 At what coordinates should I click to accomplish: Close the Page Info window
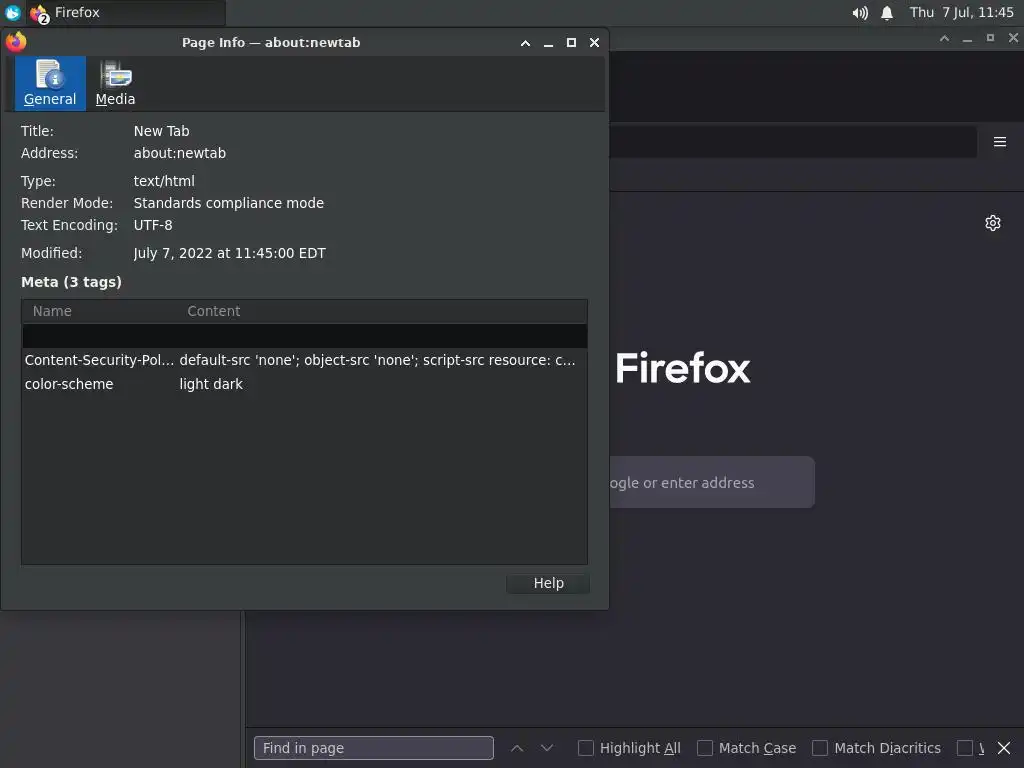(594, 42)
